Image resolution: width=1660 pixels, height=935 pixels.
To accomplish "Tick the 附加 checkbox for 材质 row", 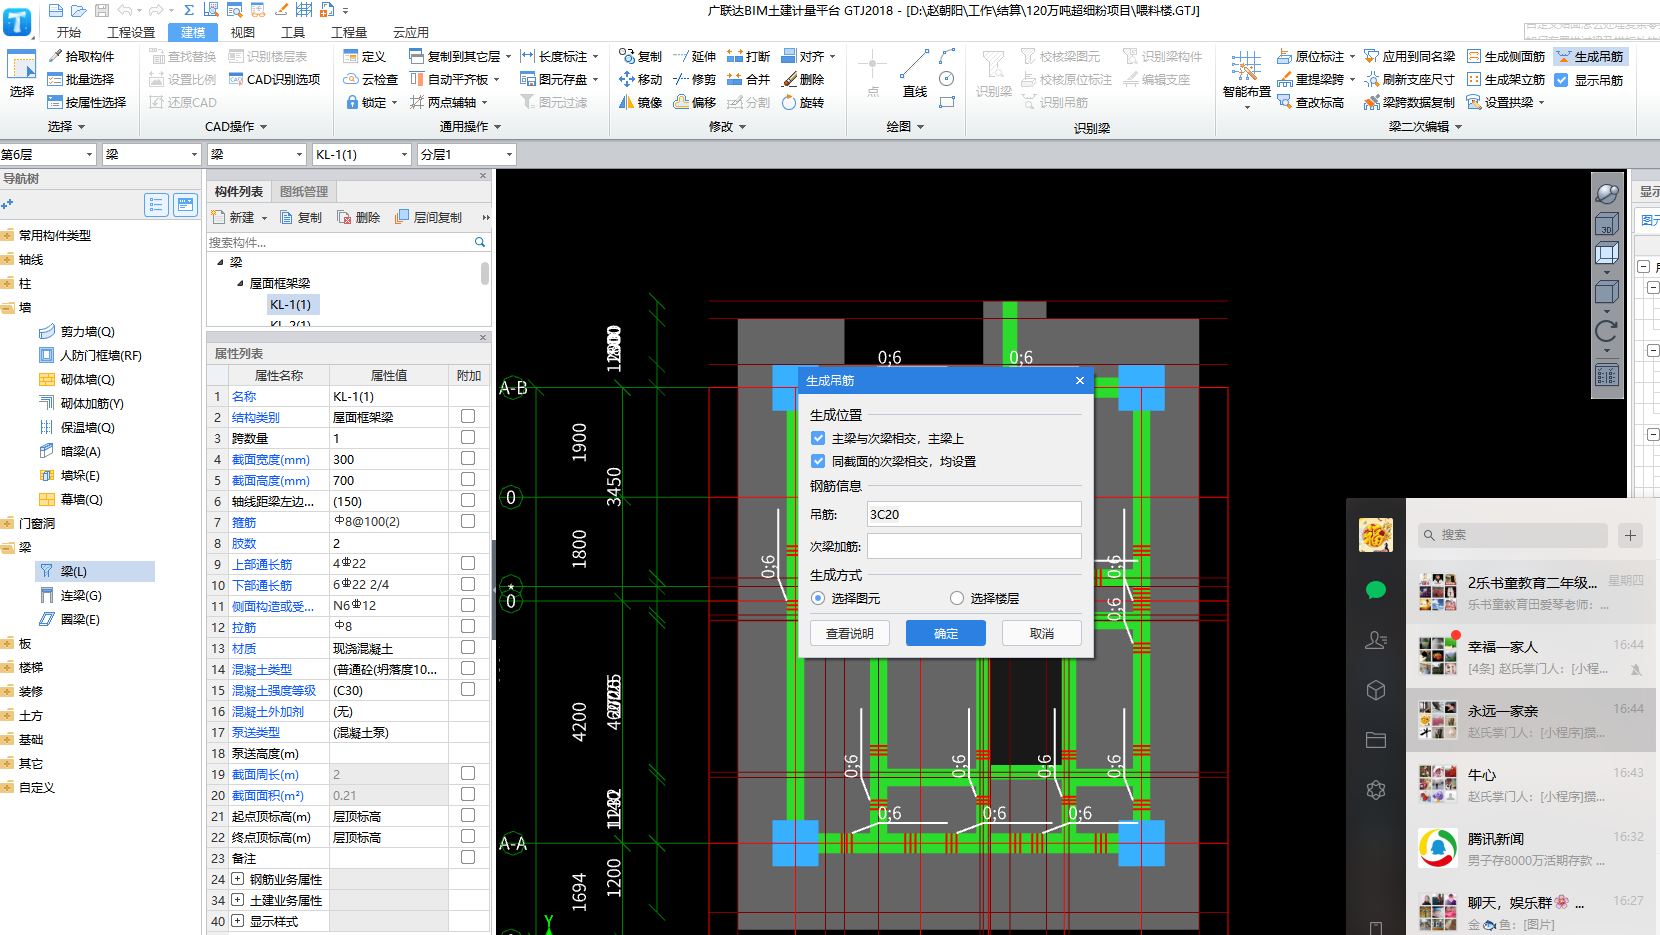I will pyautogui.click(x=468, y=647).
